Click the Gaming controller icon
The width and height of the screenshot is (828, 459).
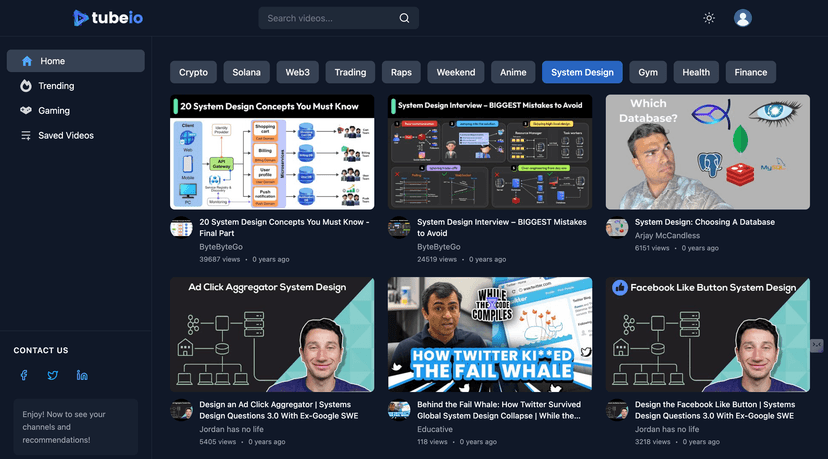coord(26,110)
